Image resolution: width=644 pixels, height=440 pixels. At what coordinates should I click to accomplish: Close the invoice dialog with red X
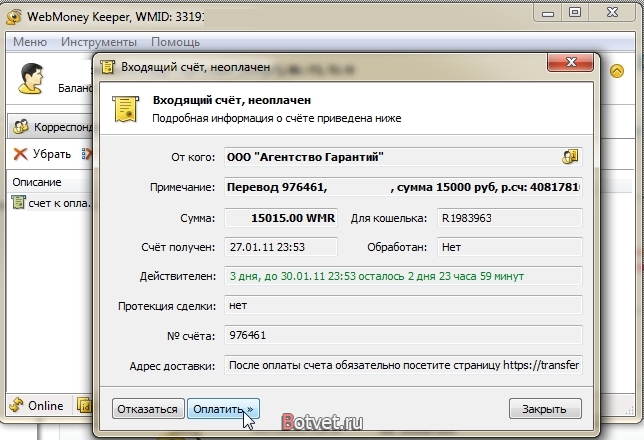(x=570, y=62)
